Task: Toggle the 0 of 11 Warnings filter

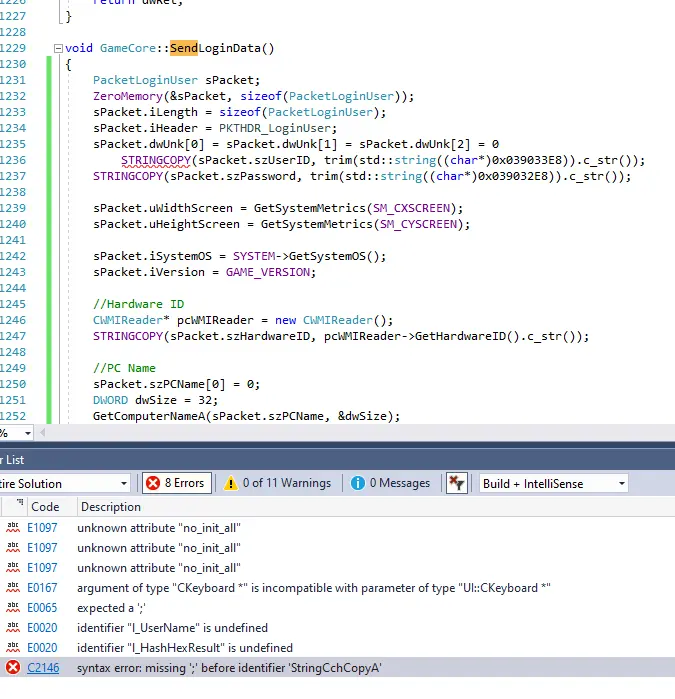Action: [x=278, y=483]
